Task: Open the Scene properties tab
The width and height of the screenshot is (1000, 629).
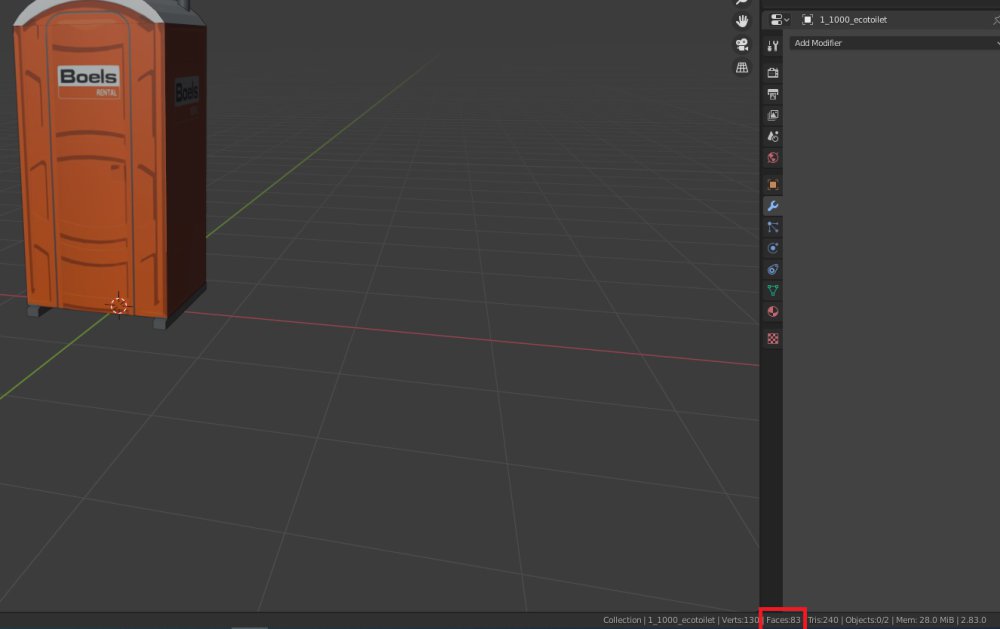Action: 773,137
